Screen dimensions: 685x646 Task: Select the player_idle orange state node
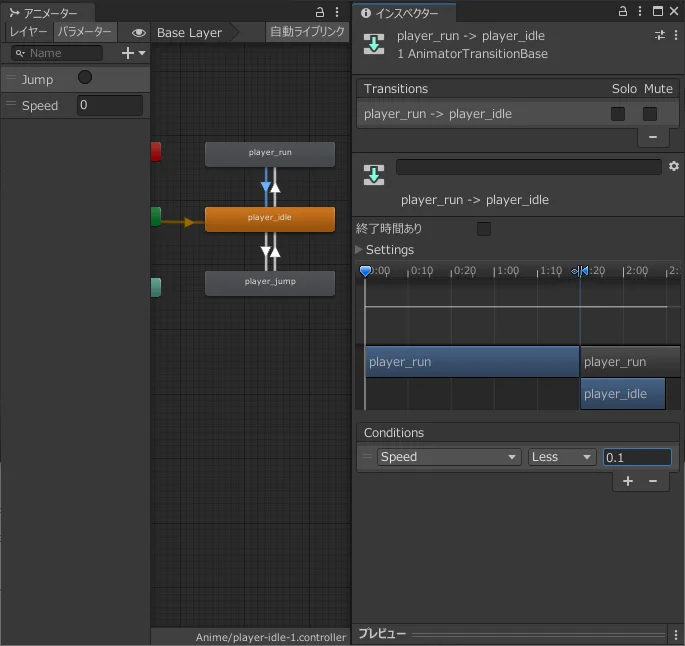pos(270,219)
